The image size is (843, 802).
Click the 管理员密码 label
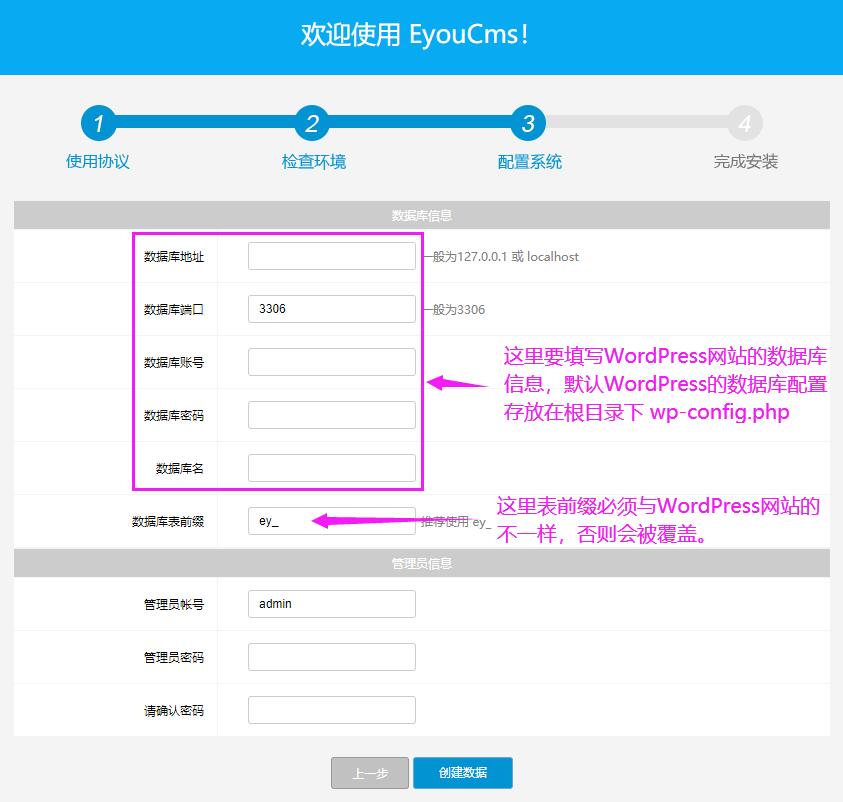pos(174,657)
